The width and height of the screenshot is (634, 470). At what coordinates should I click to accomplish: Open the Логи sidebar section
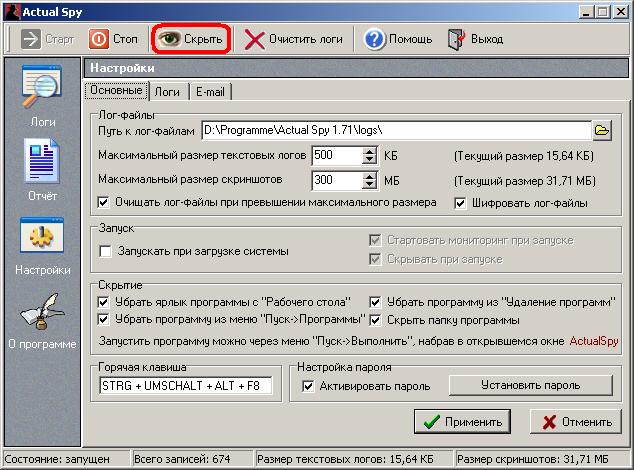[x=42, y=96]
